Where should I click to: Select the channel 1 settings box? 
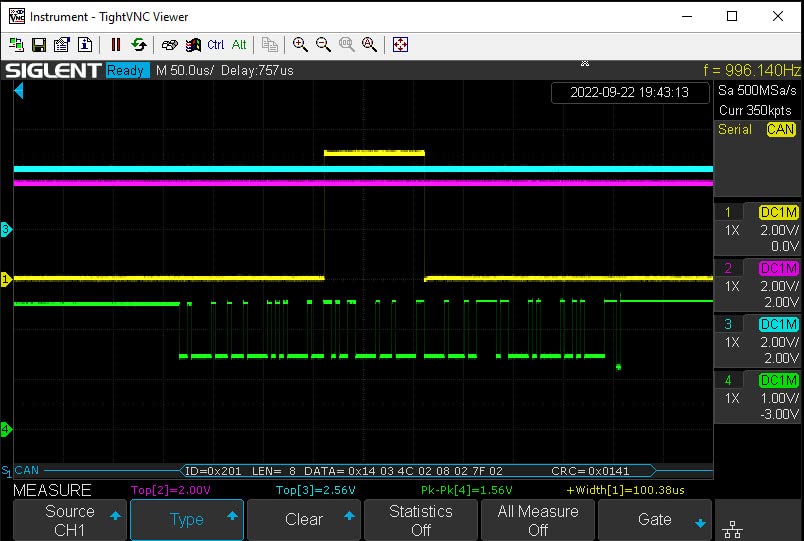point(756,229)
